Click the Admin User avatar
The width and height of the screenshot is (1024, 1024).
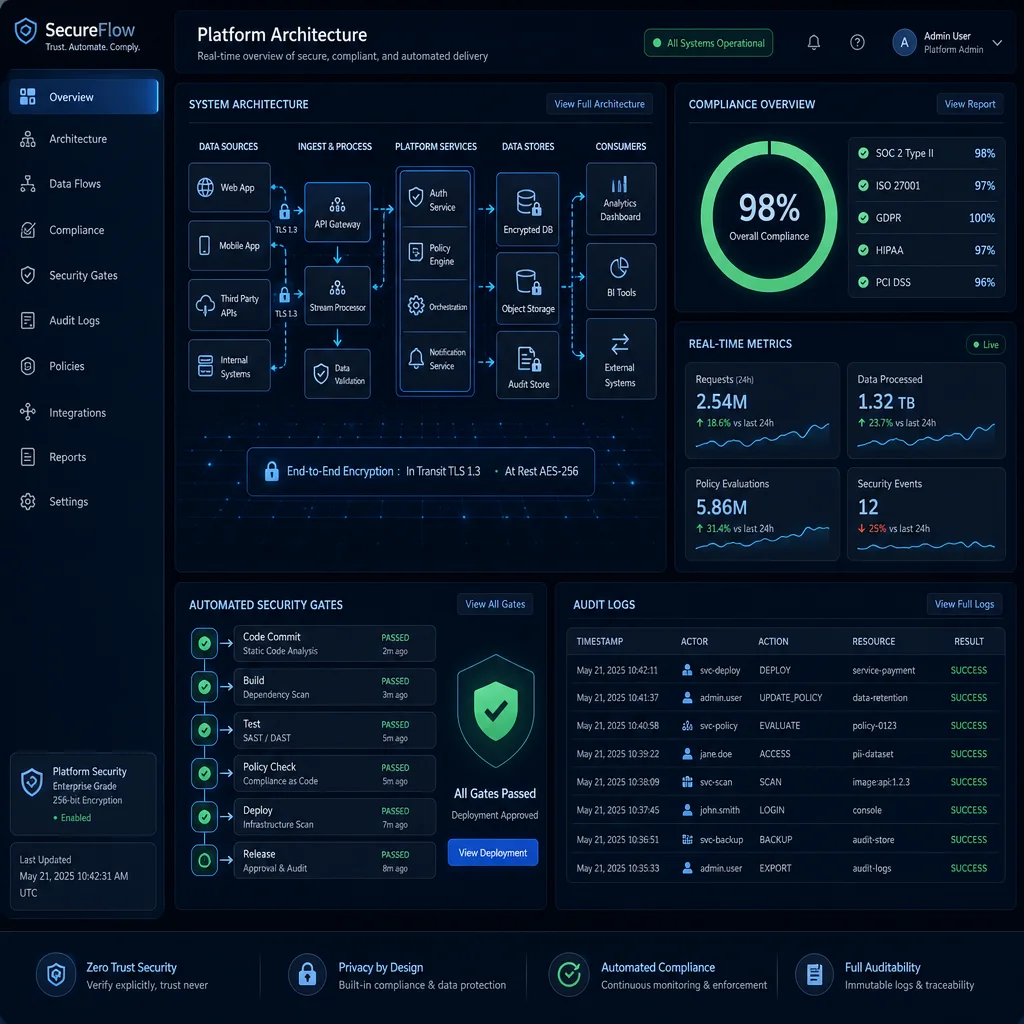pos(904,42)
